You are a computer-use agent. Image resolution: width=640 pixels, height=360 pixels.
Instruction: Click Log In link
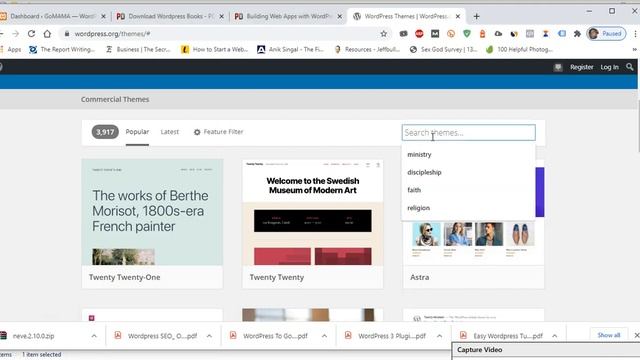tap(609, 67)
